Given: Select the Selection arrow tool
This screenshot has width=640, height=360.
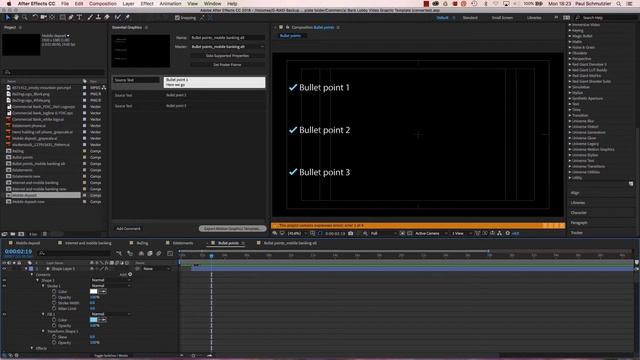Looking at the screenshot, I should click(7, 17).
